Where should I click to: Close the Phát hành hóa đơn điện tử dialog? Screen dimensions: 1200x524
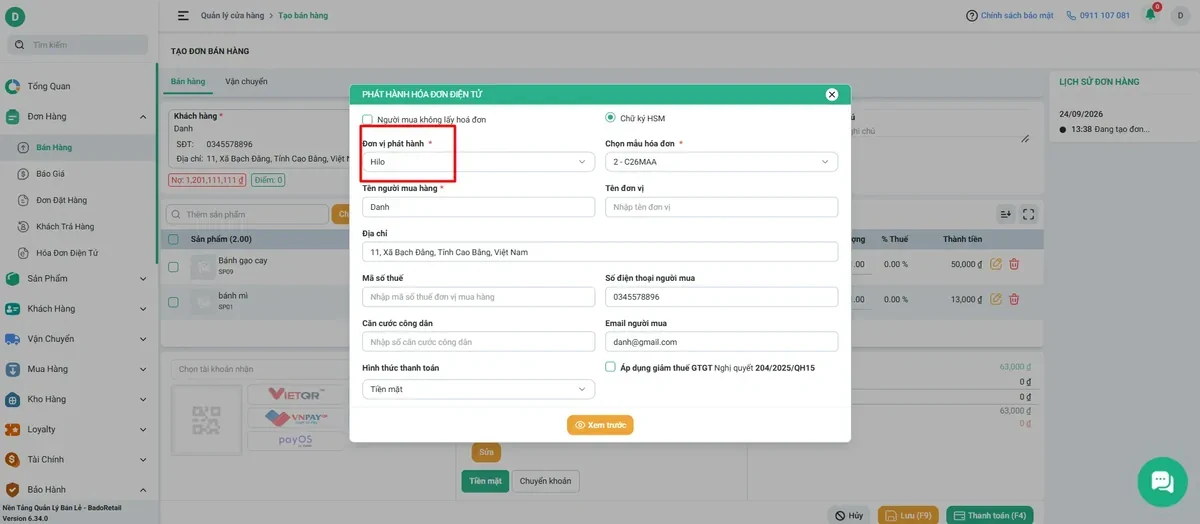(x=831, y=94)
